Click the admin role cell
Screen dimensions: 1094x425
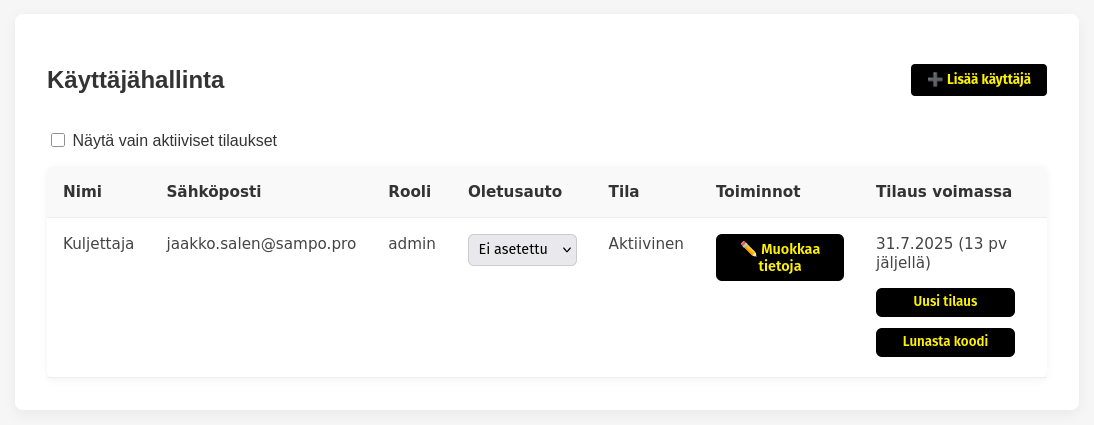point(412,244)
